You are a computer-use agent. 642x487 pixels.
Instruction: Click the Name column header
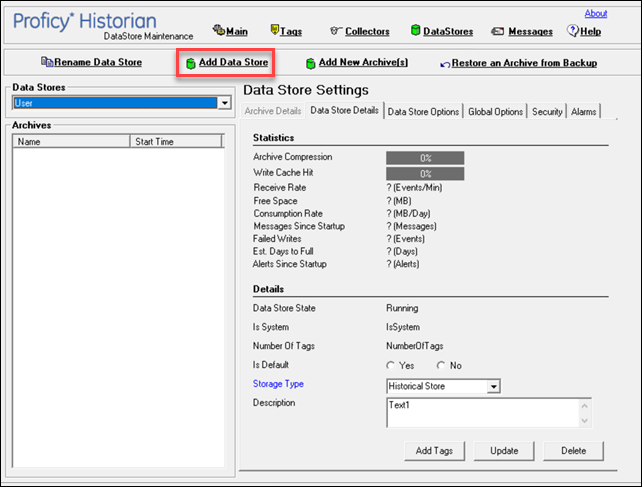click(71, 142)
